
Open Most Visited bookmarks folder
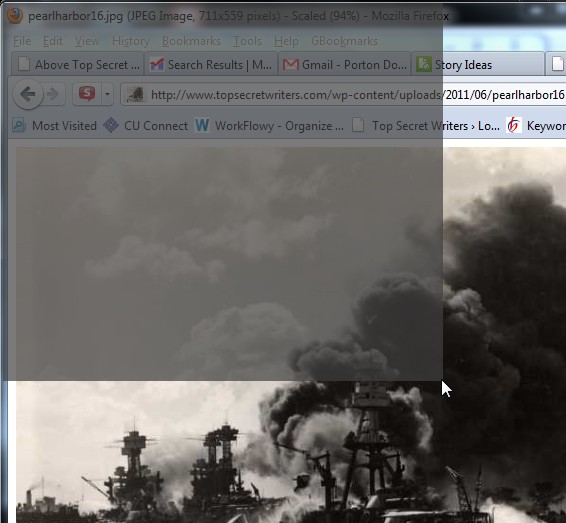click(x=54, y=126)
